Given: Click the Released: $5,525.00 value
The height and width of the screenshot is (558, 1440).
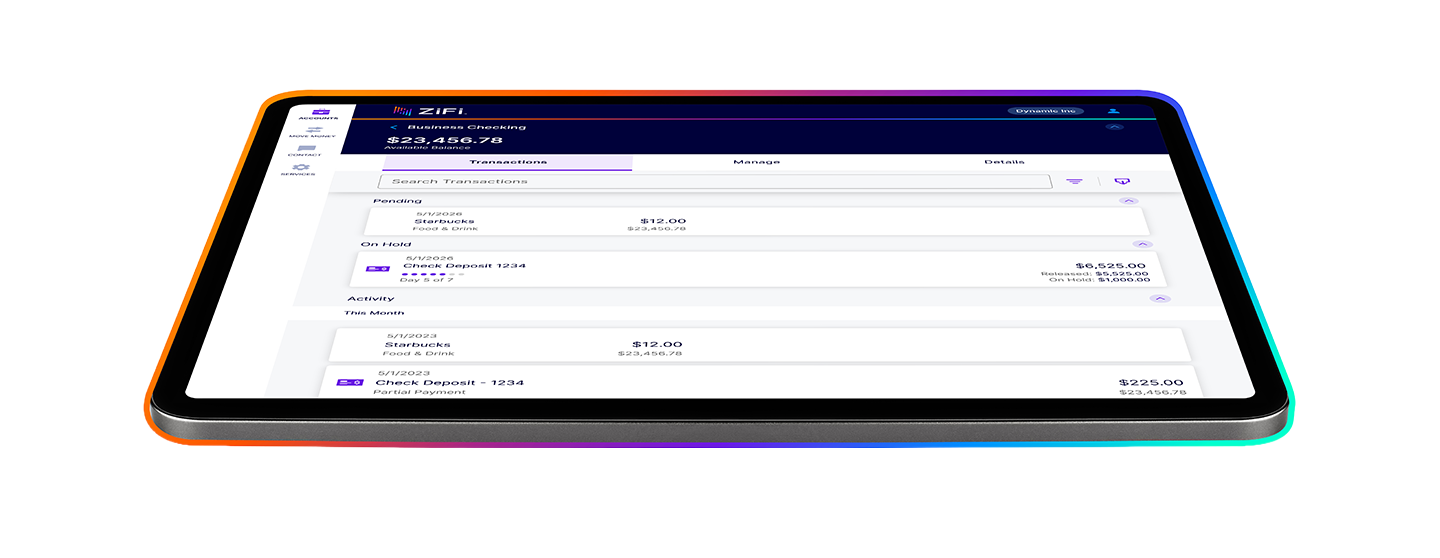Looking at the screenshot, I should (1094, 273).
